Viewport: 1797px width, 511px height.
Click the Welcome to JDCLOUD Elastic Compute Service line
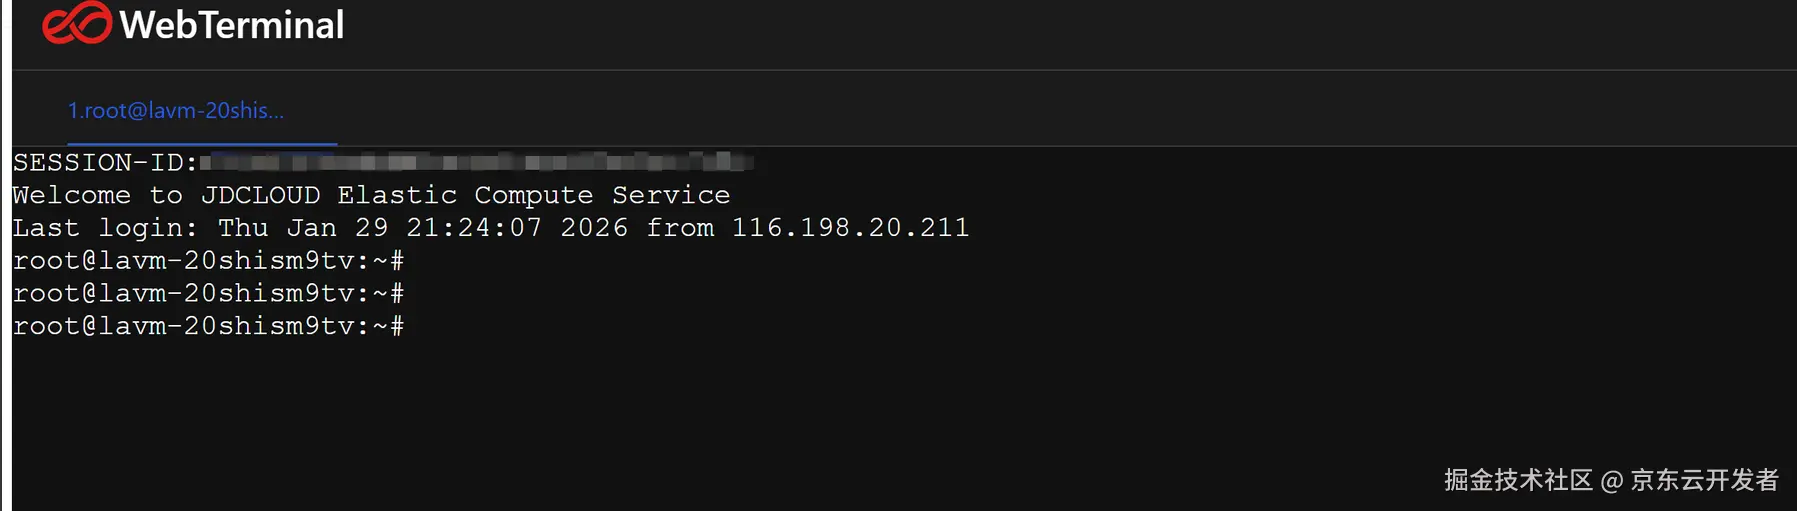(x=371, y=195)
